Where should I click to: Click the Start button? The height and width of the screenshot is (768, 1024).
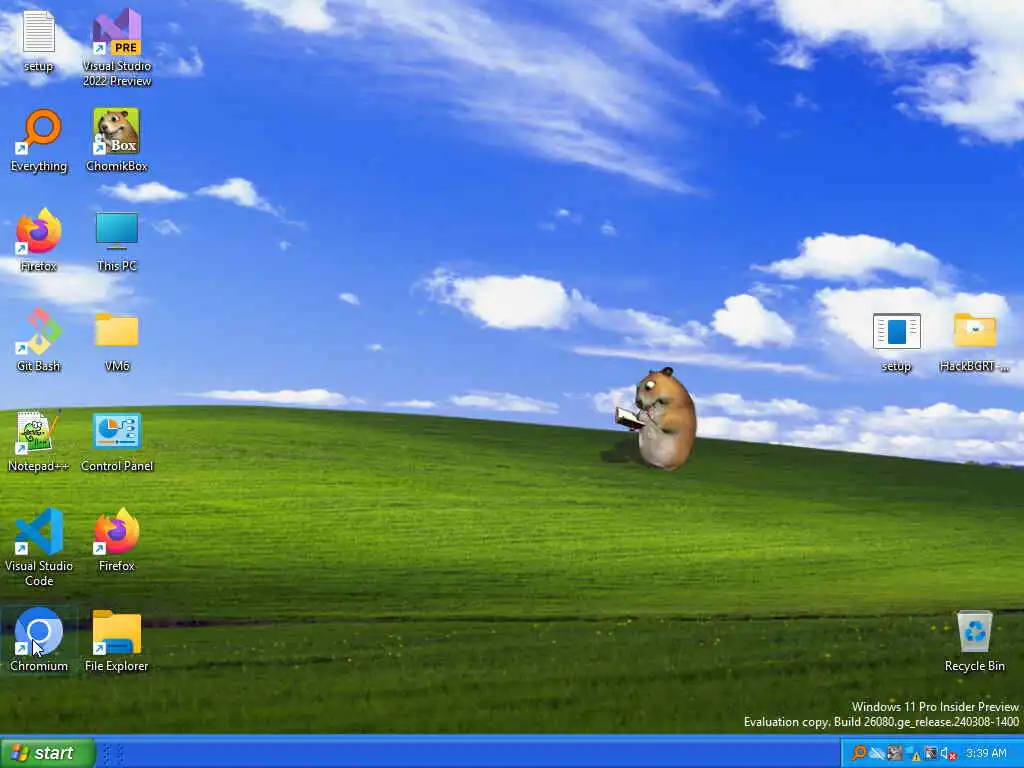[47, 753]
